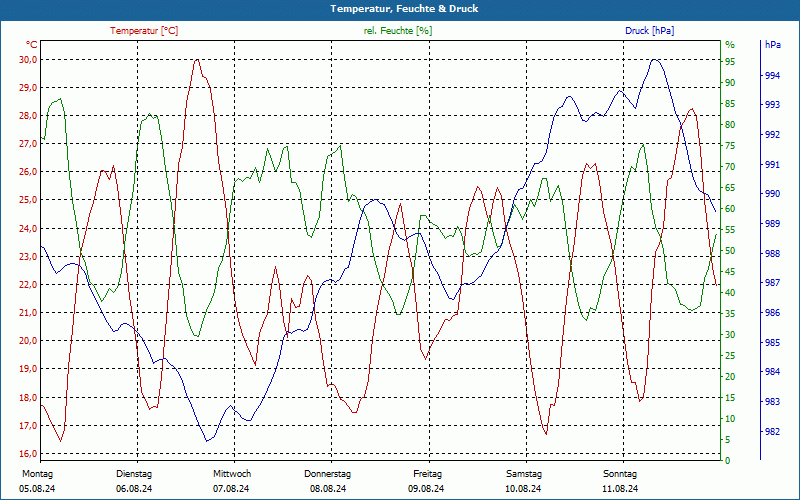Select the red 'Temperatur [°C]' legend label
The image size is (800, 500).
[x=144, y=31]
